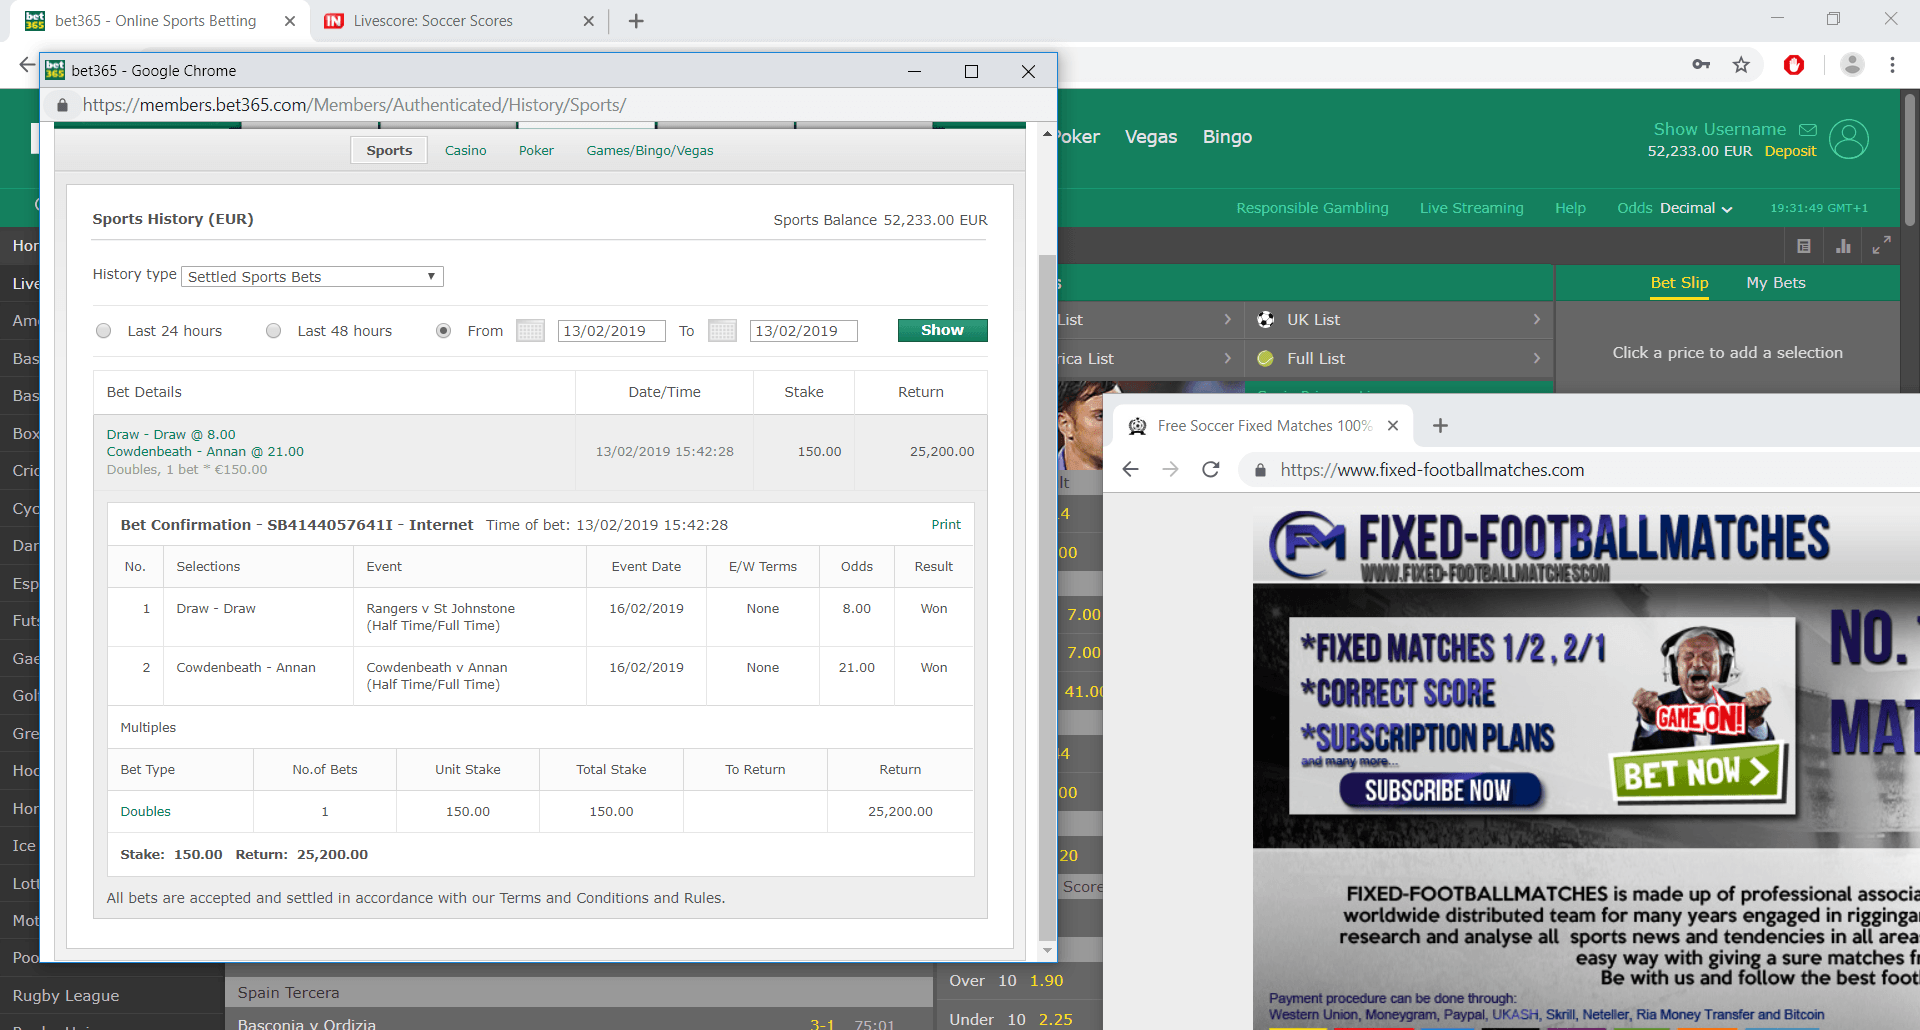Viewport: 1920px width, 1030px height.
Task: Close the Livescore: Soccer Scores tab
Action: pyautogui.click(x=588, y=21)
